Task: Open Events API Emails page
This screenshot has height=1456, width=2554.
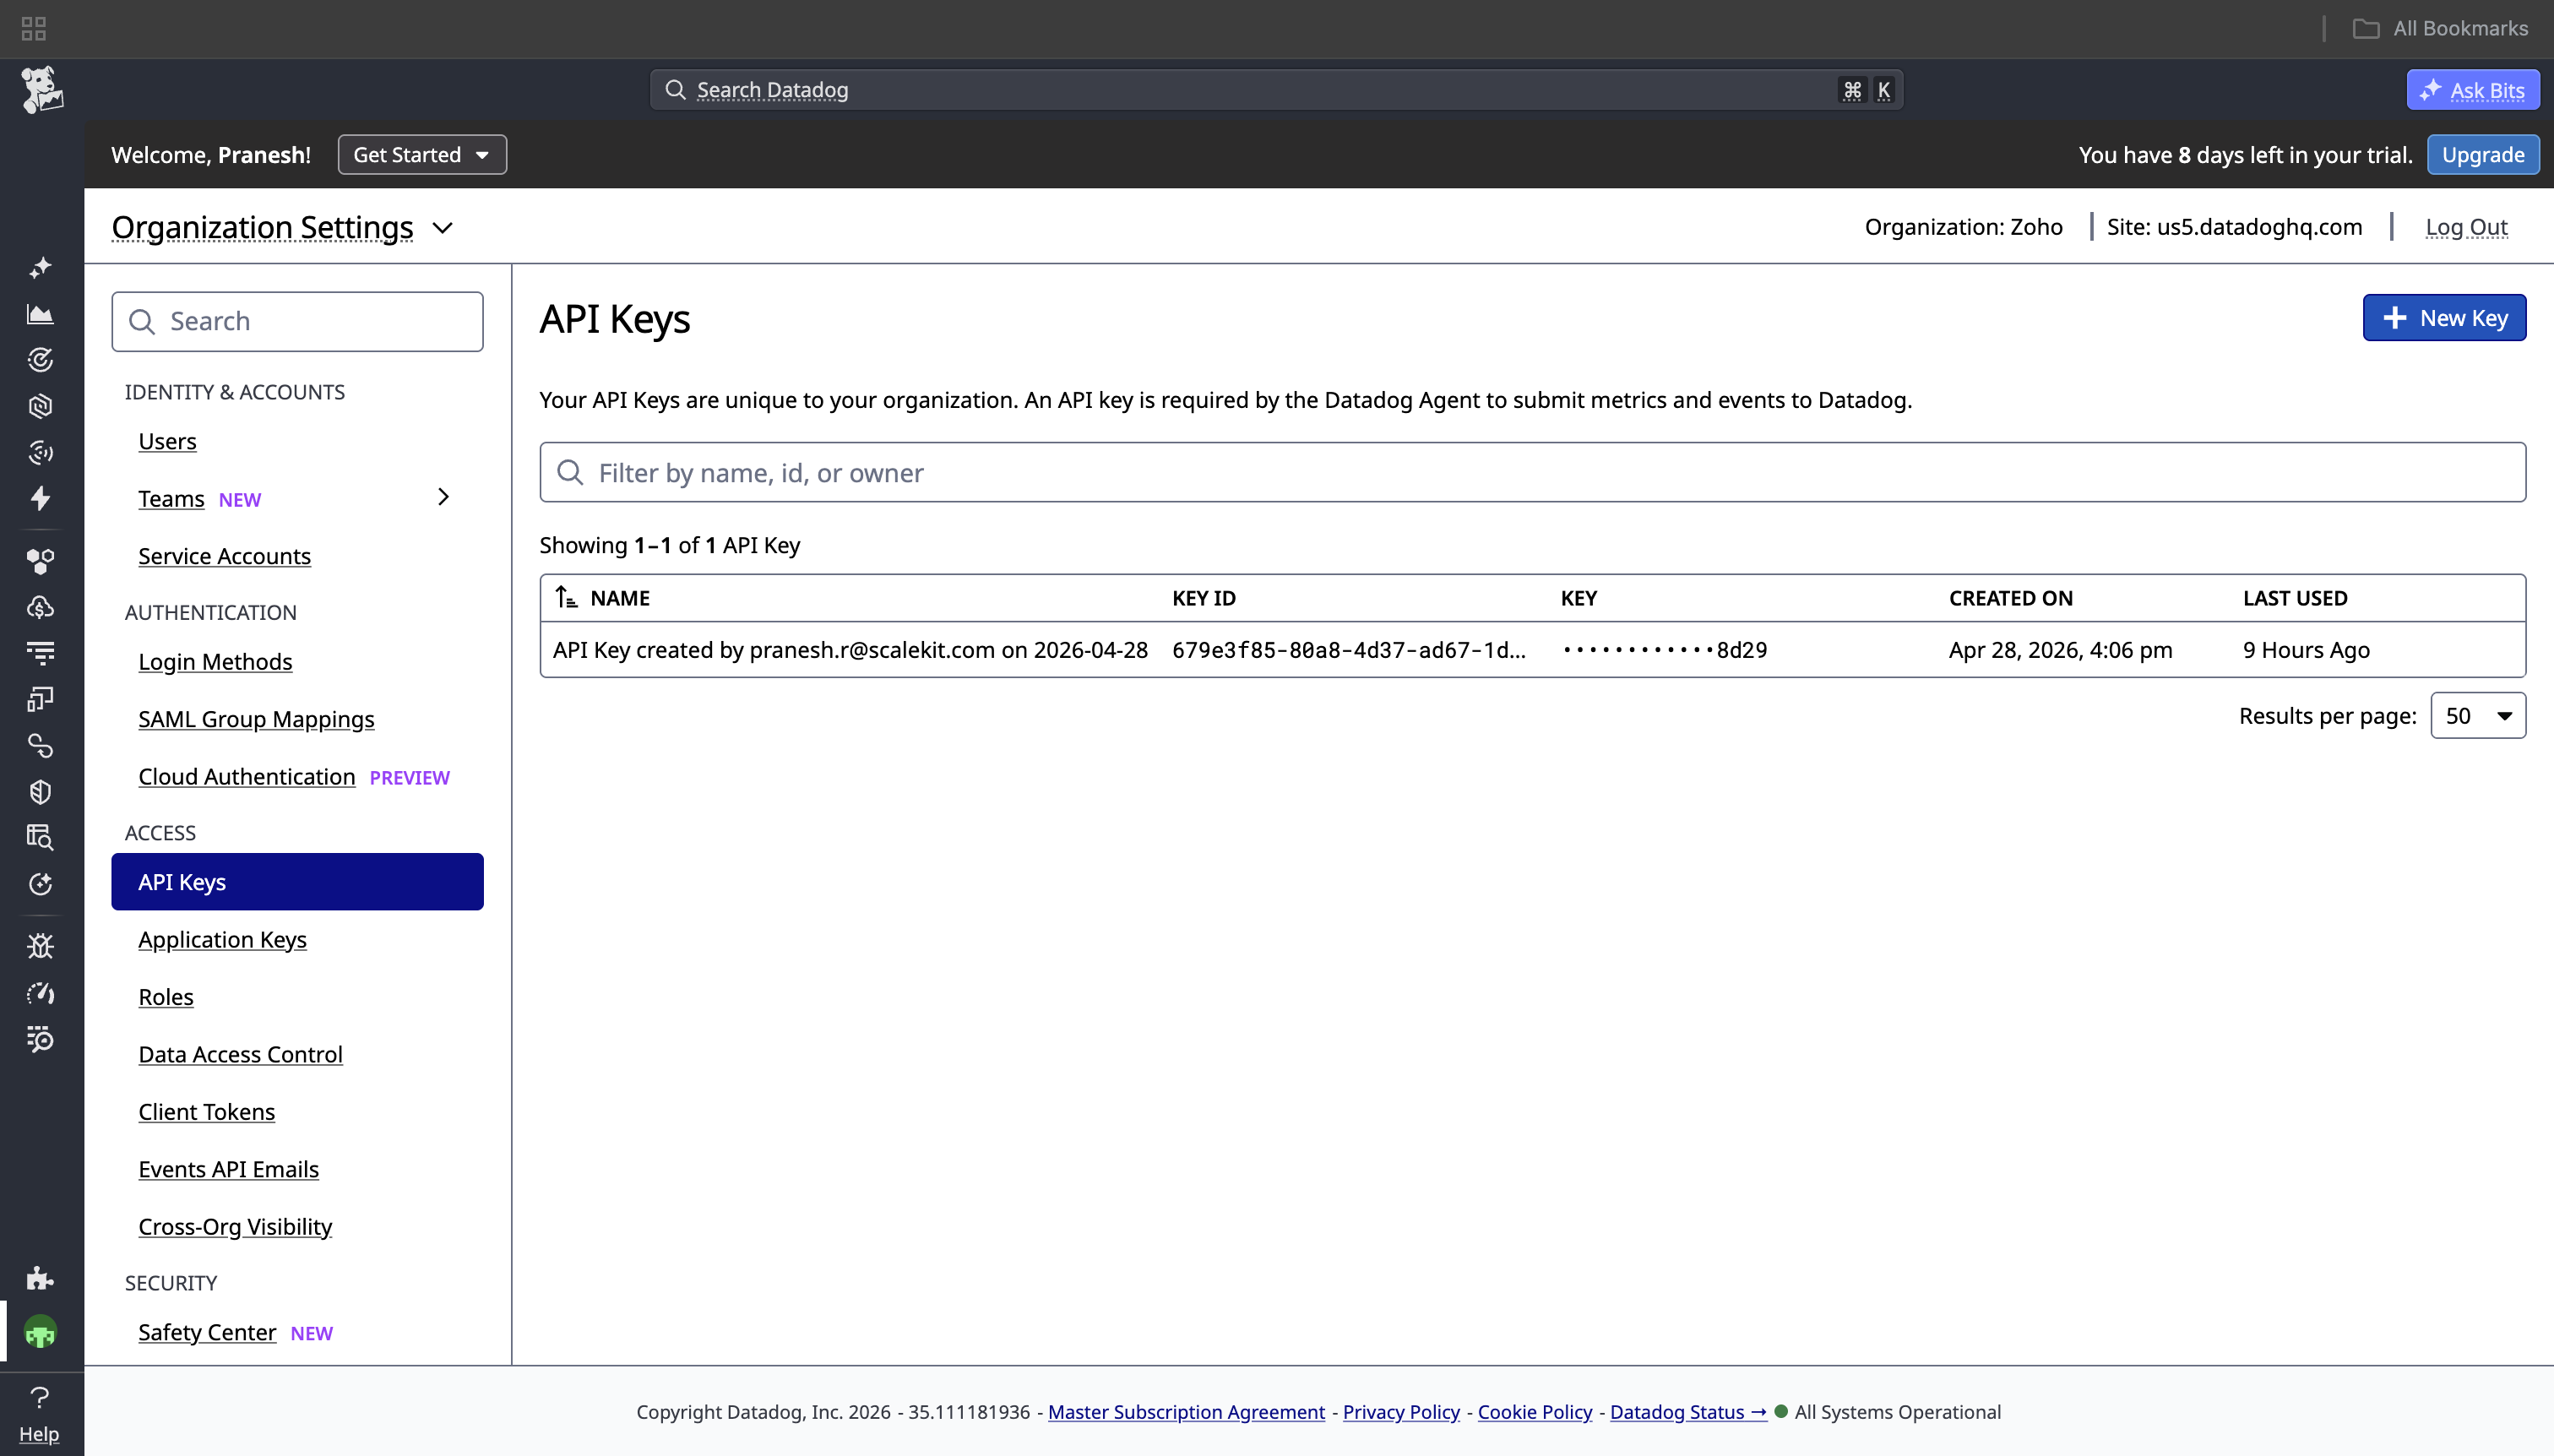Action: coord(228,1168)
